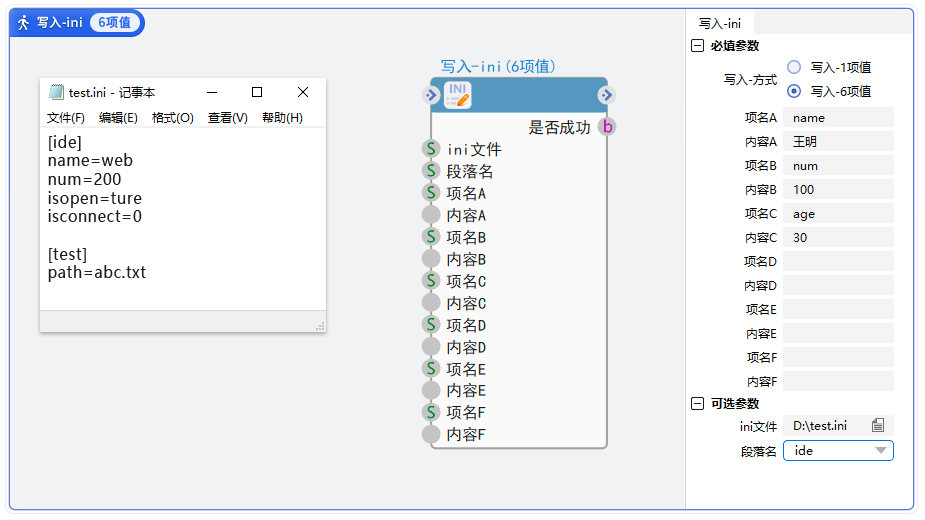Click the empty 项名E input field

pos(838,309)
